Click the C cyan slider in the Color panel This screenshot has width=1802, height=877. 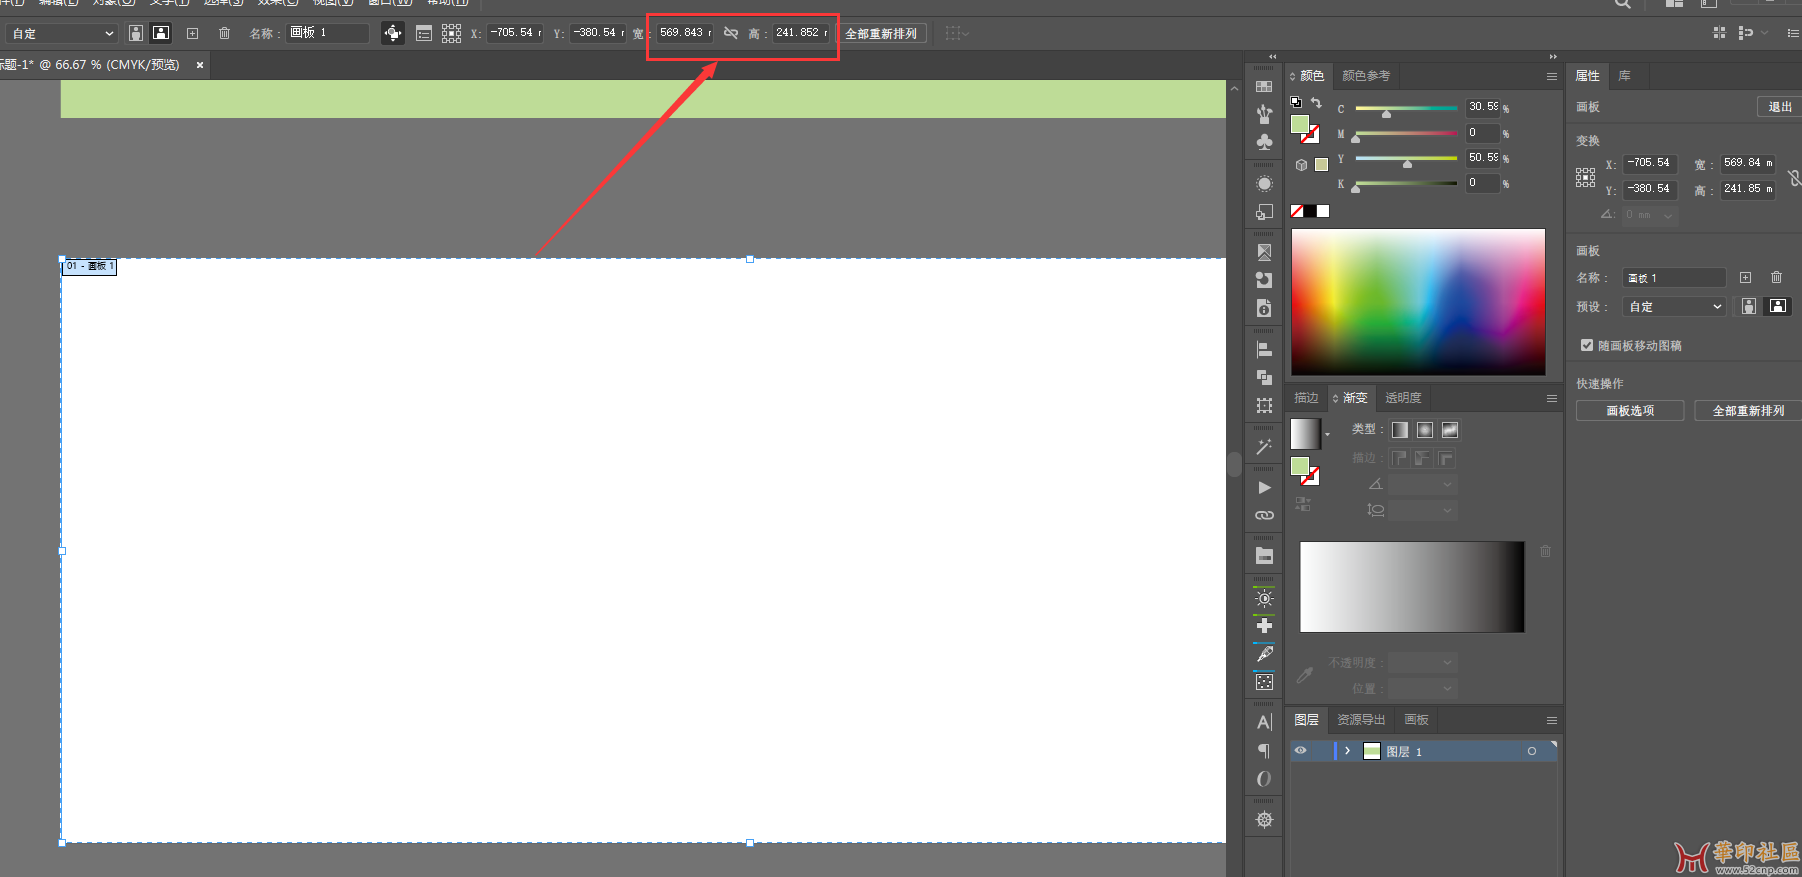(x=1406, y=110)
